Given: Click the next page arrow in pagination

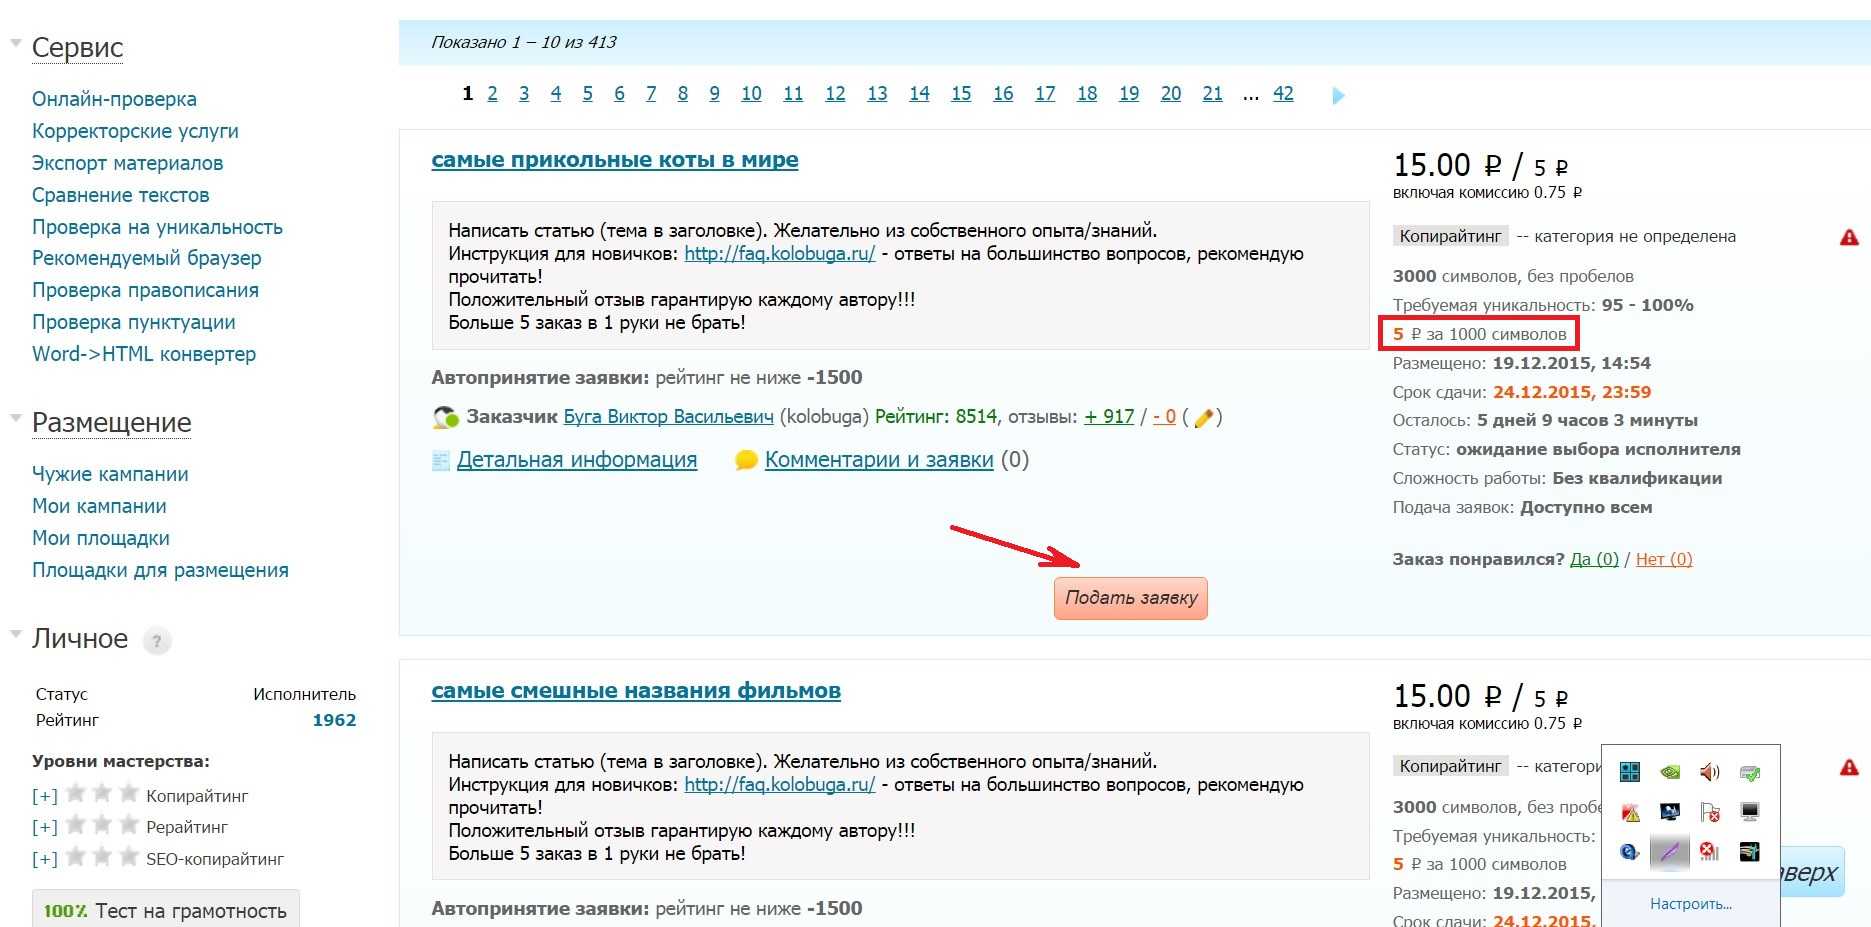Looking at the screenshot, I should pyautogui.click(x=1338, y=96).
